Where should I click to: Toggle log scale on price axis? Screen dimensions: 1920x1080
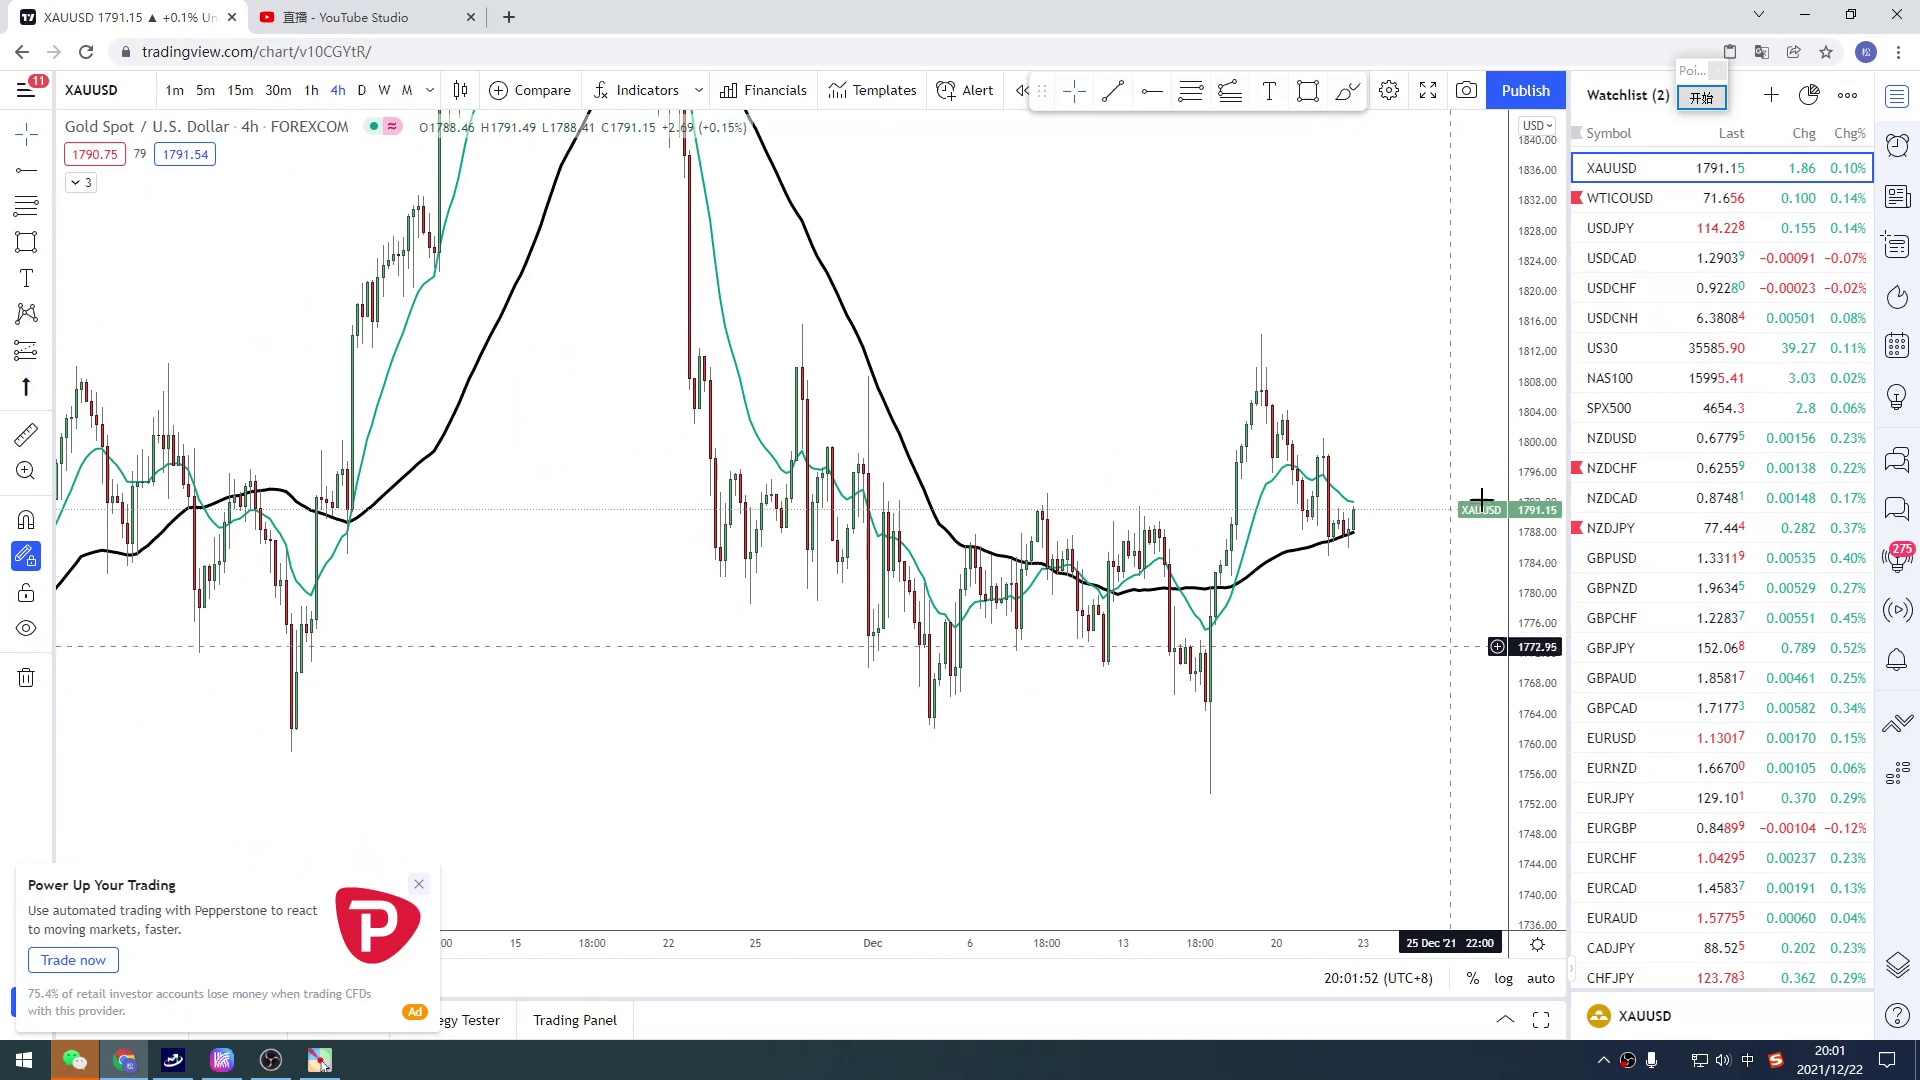1503,978
